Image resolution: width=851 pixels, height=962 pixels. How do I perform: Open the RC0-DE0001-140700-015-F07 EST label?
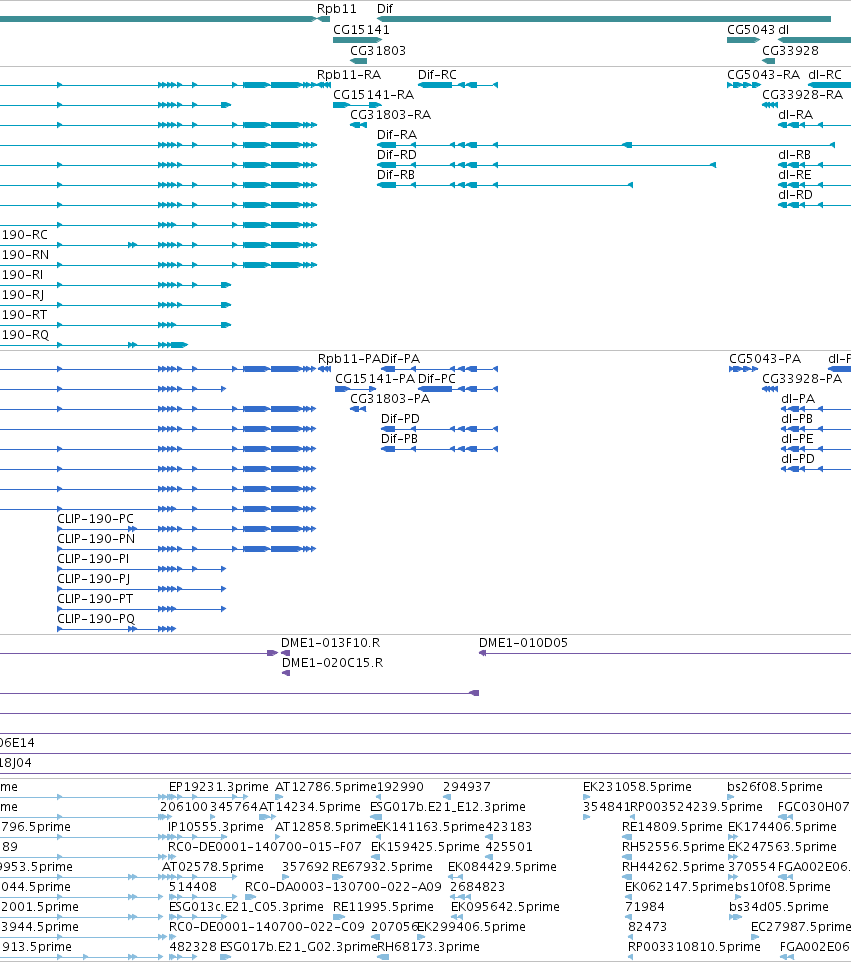point(264,847)
